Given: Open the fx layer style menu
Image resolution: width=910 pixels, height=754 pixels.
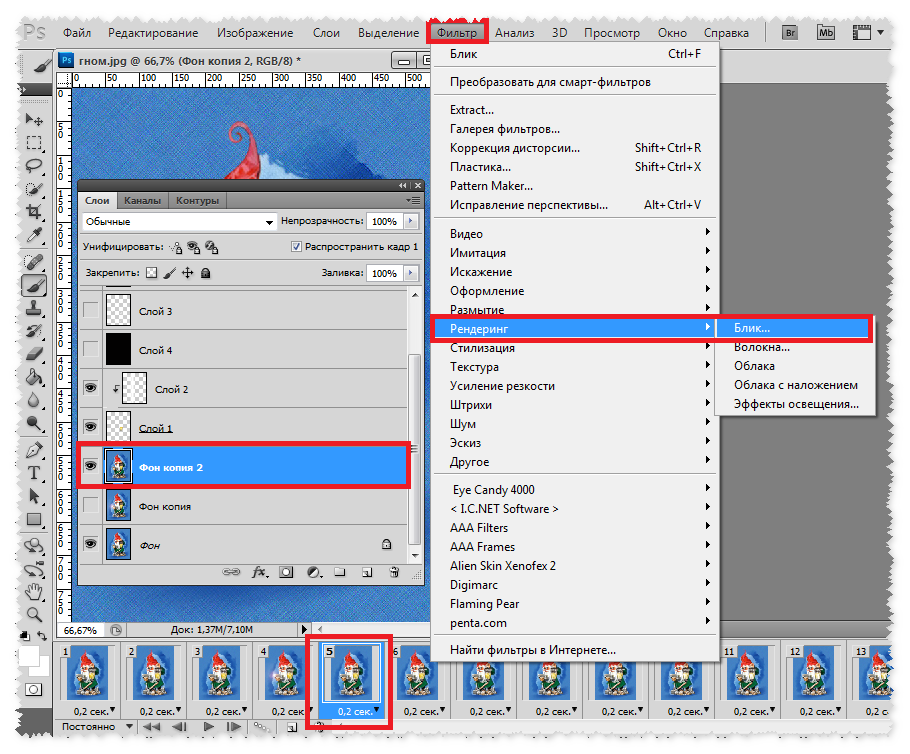Looking at the screenshot, I should [x=259, y=572].
